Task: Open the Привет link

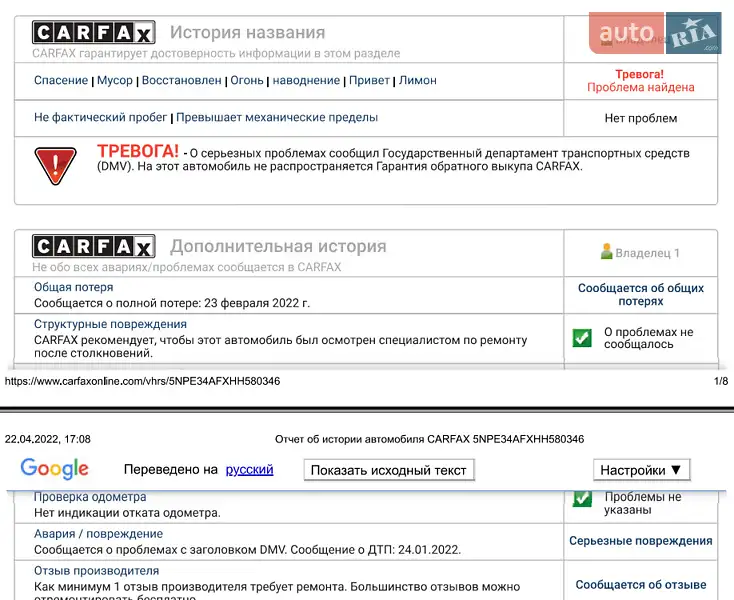Action: (x=369, y=80)
